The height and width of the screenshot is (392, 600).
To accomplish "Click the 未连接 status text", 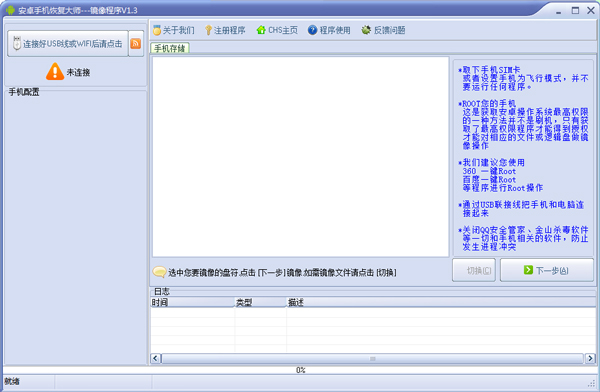I will 78,72.
